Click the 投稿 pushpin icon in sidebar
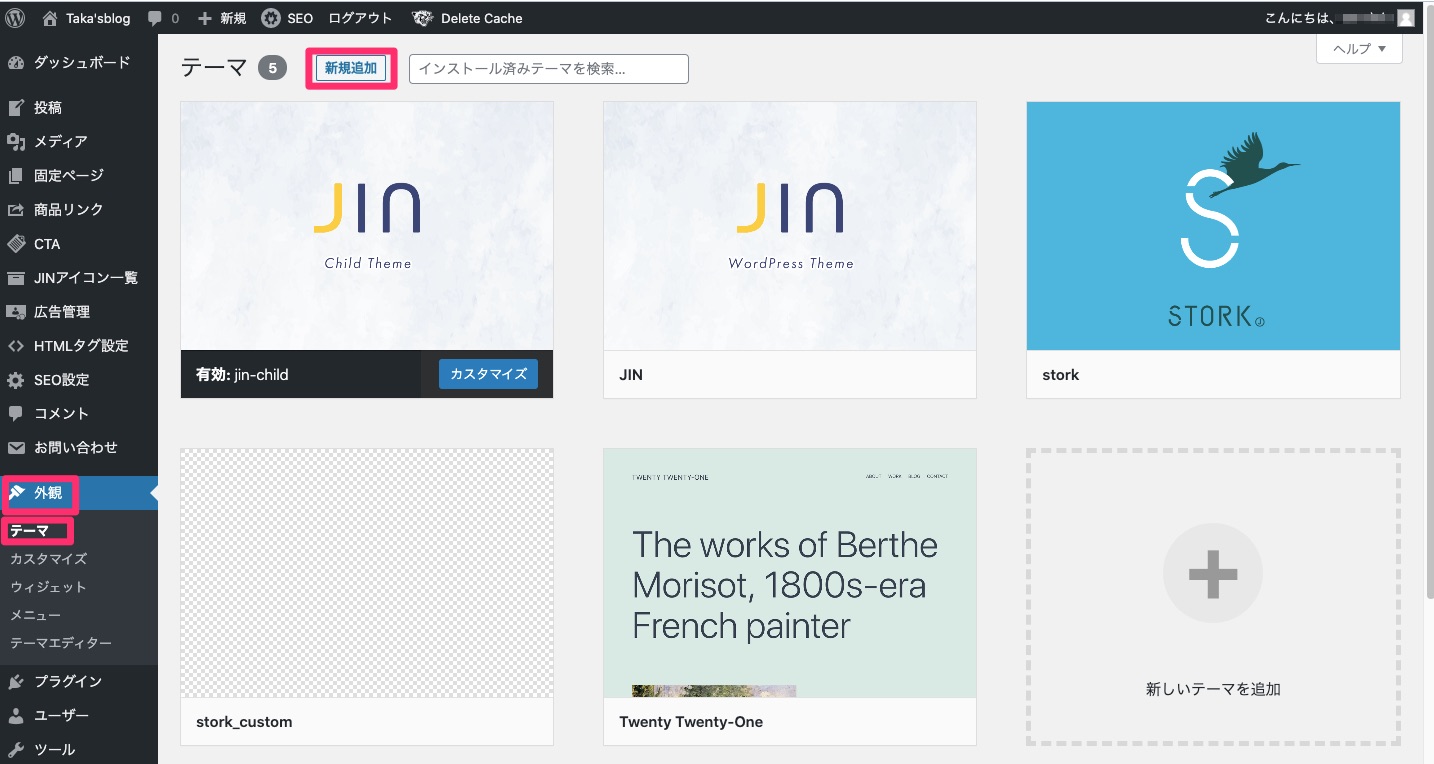 [x=15, y=107]
